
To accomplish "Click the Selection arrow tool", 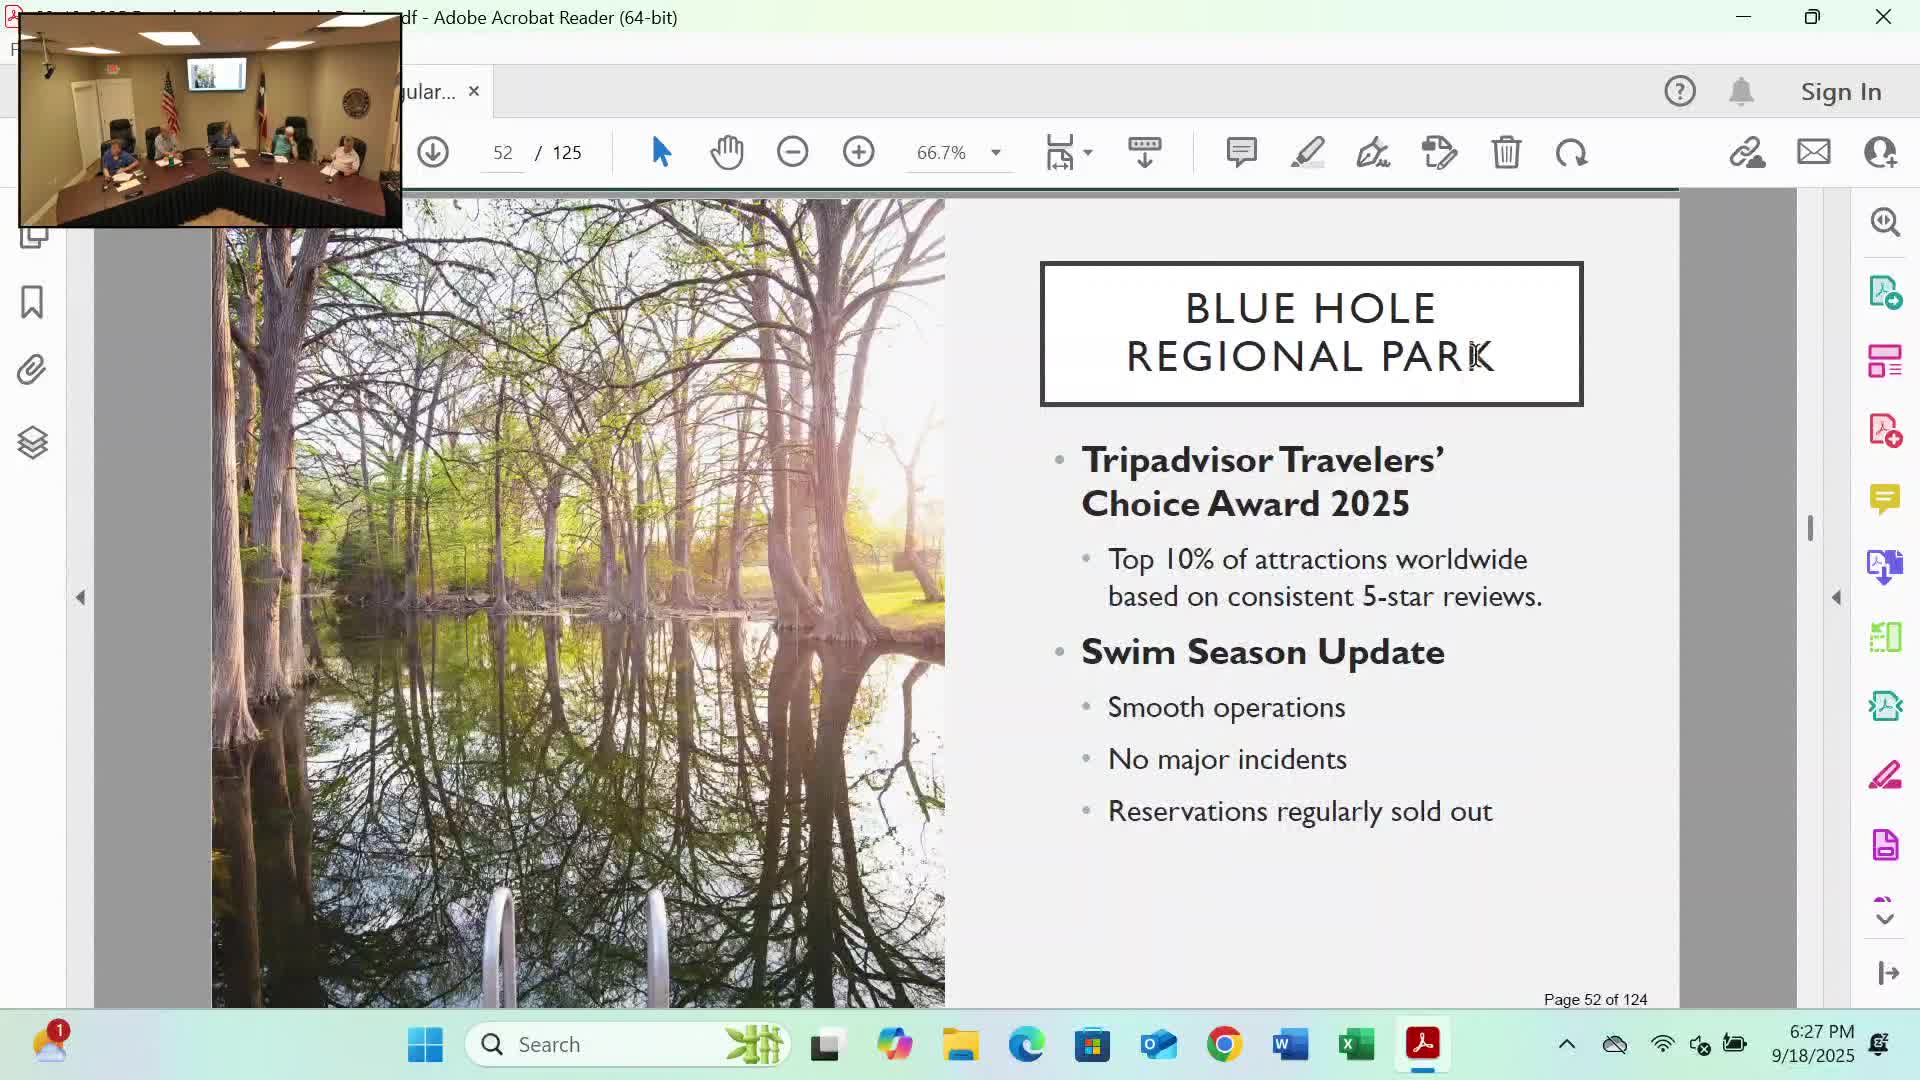I will point(661,152).
